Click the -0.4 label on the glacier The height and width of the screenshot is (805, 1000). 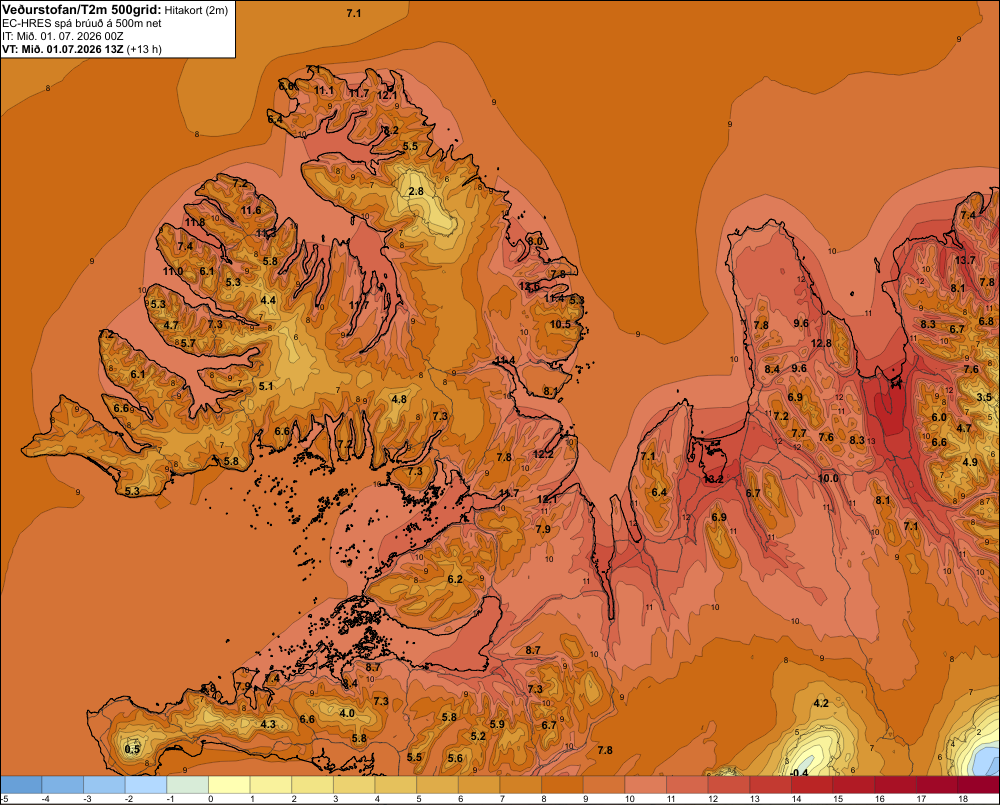pos(798,772)
